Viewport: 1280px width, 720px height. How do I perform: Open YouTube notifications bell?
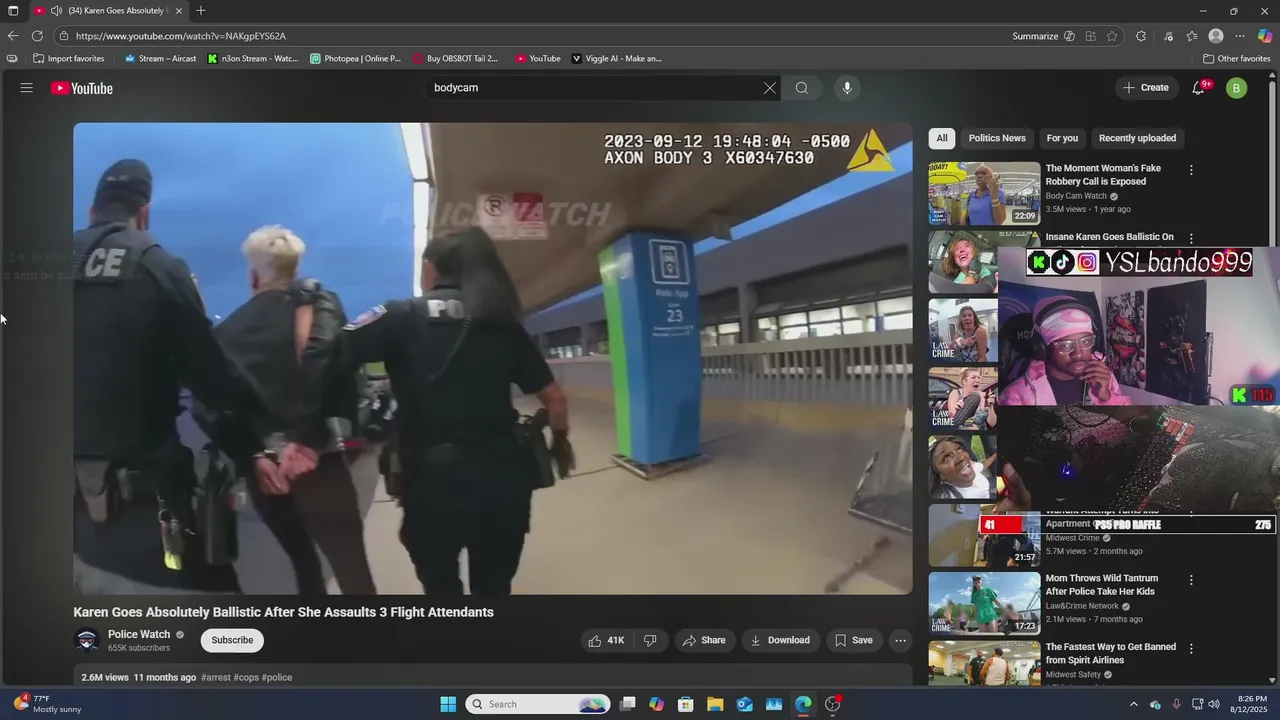pyautogui.click(x=1198, y=88)
